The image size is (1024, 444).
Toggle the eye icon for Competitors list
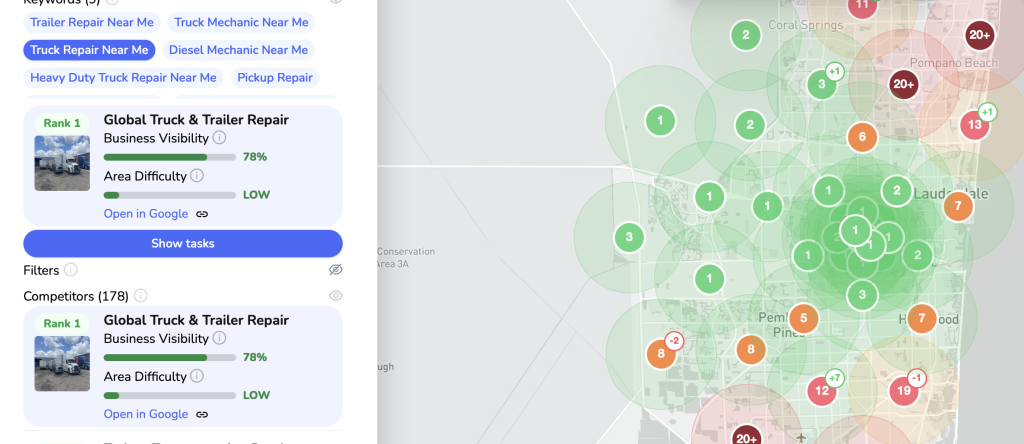point(336,296)
